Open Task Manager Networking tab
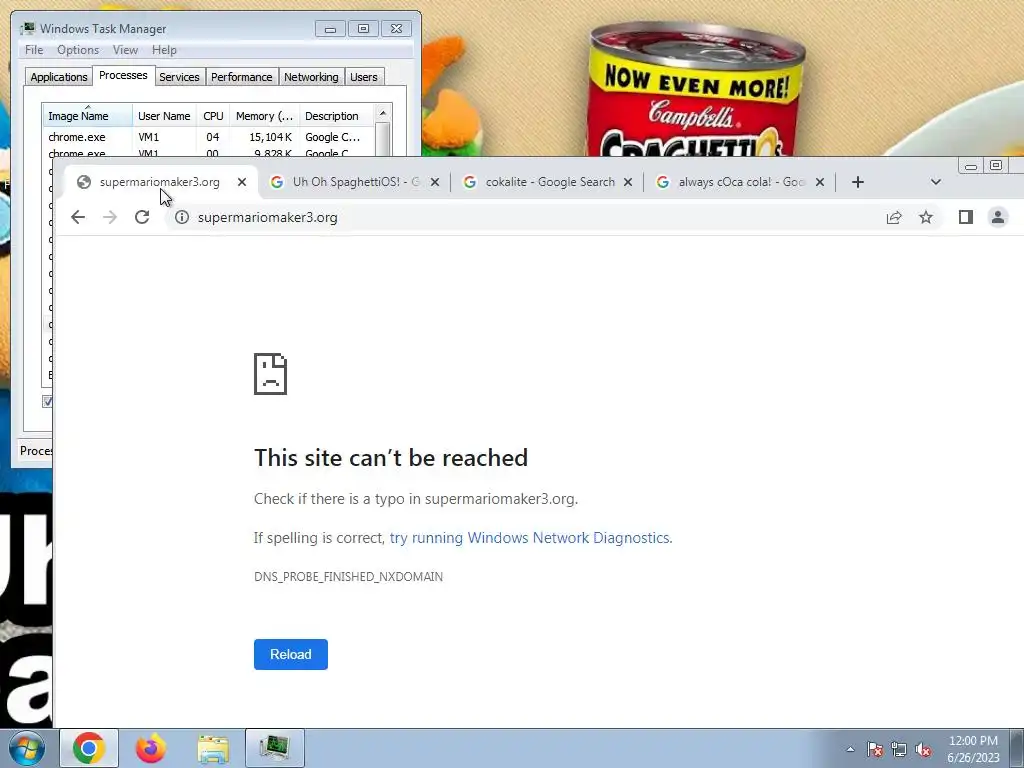Screen dimensions: 1024x768 [311, 77]
